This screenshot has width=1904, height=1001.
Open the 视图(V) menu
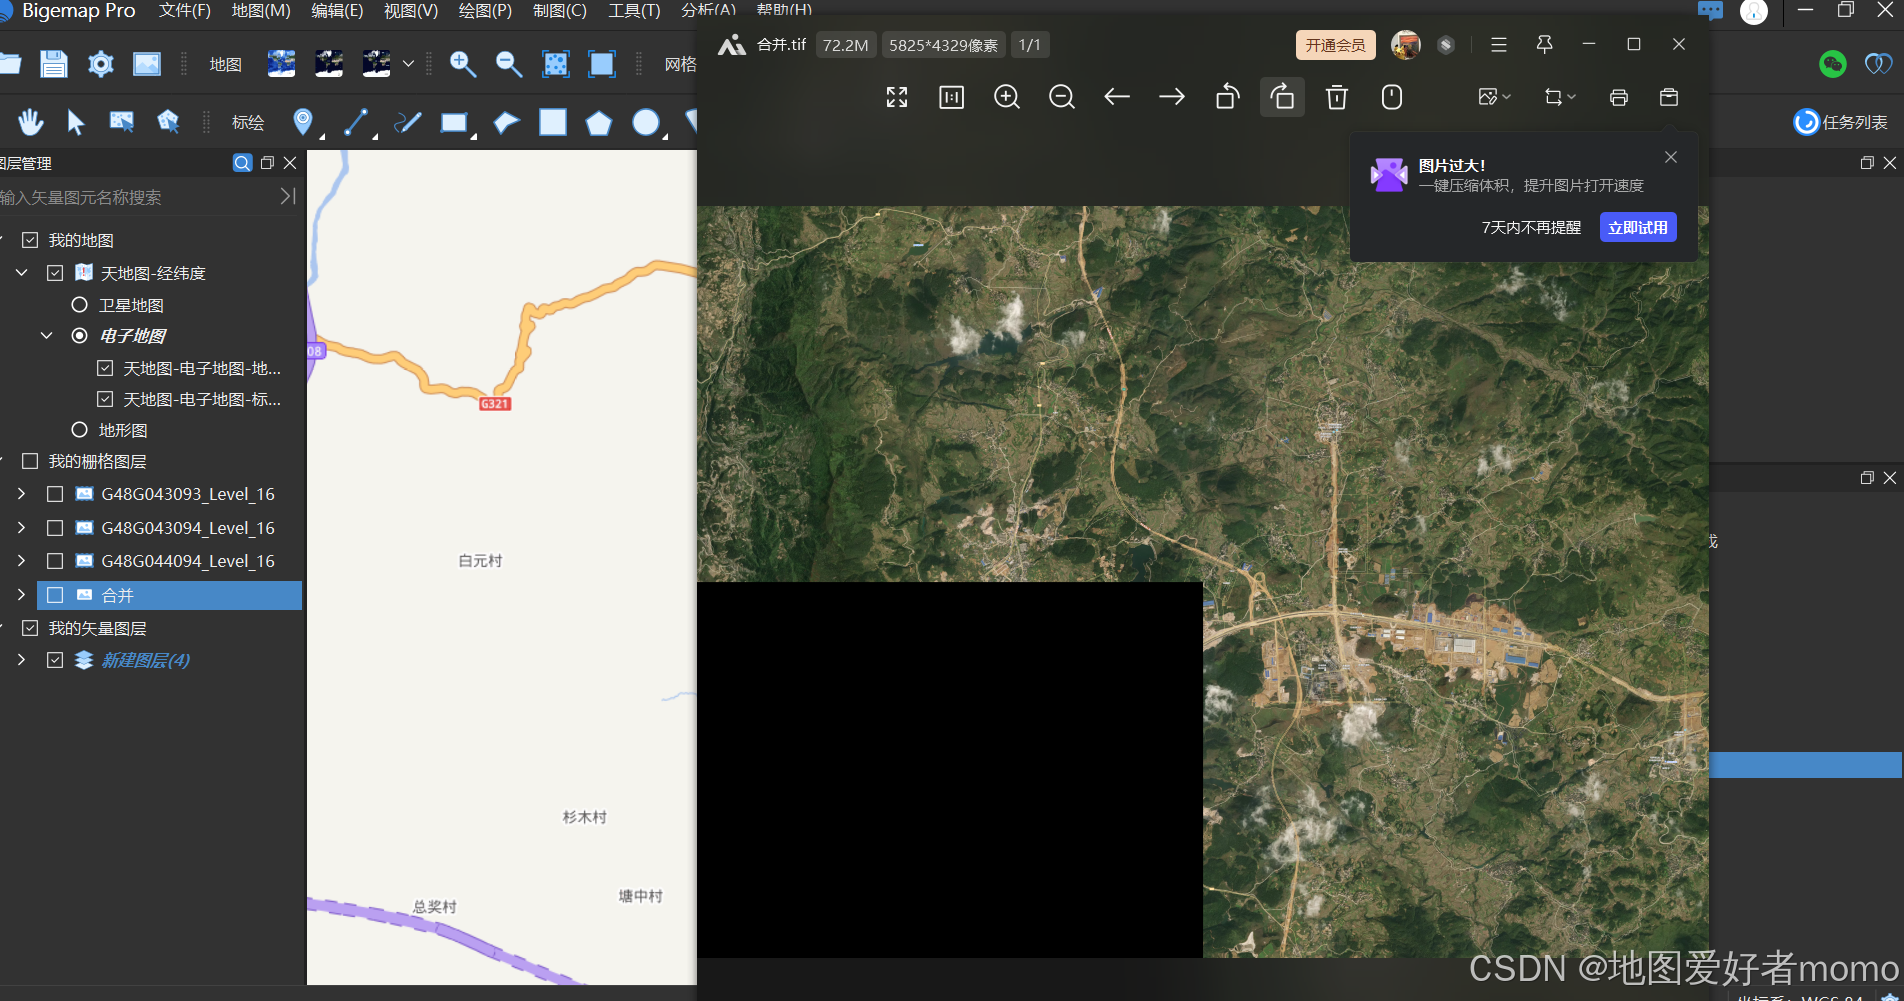(409, 11)
